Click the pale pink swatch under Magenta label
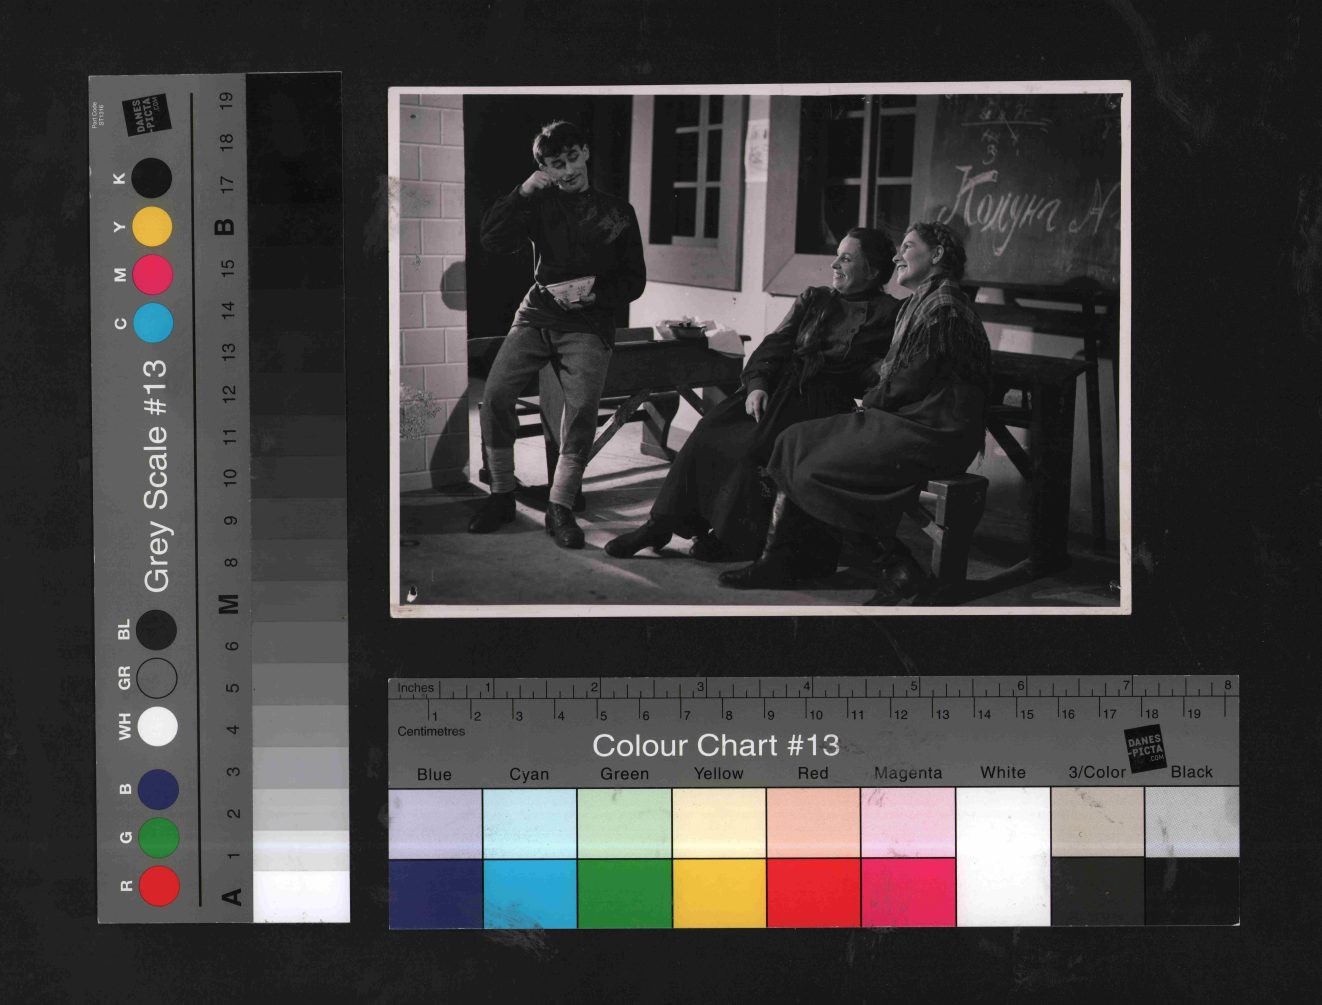Screen dimensions: 1322x1005 (x=908, y=822)
